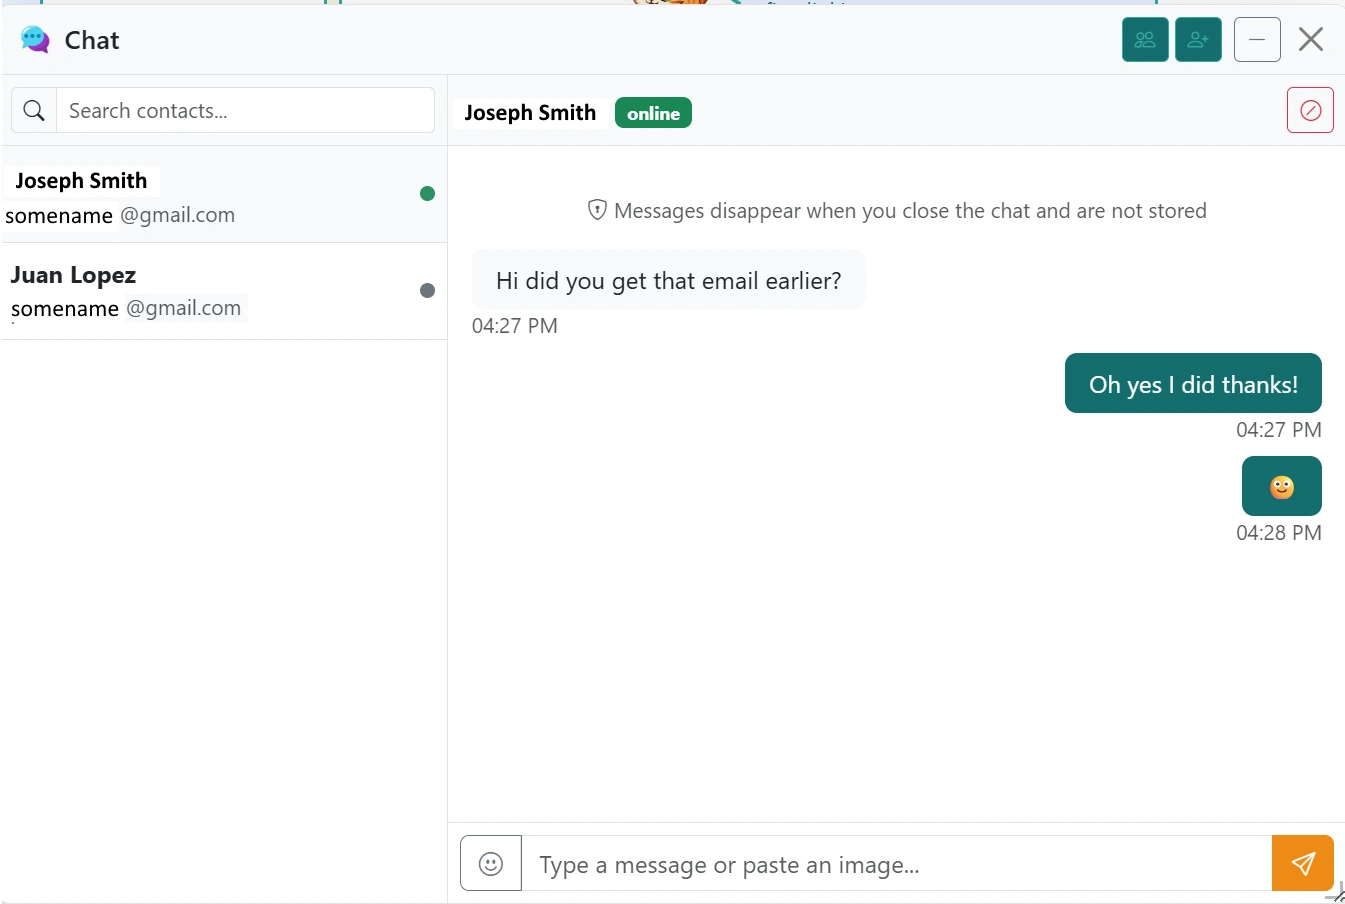Open the contacts list panel
This screenshot has width=1345, height=904.
(x=1145, y=39)
